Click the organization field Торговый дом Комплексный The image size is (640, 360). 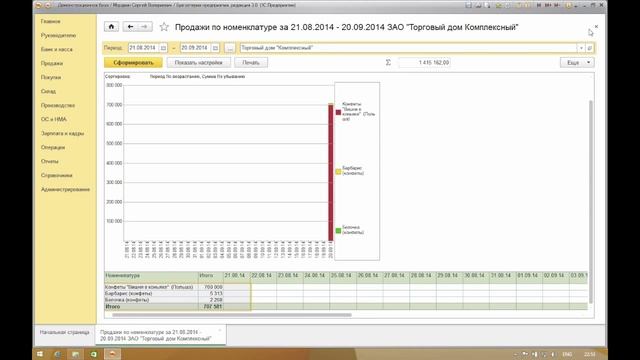pos(408,48)
